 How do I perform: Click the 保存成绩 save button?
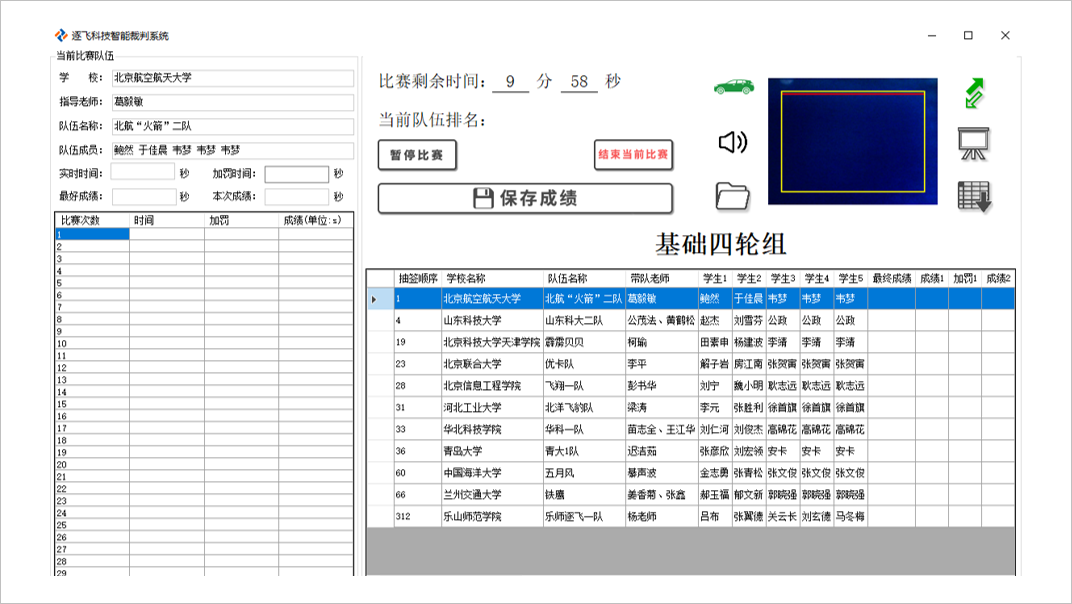tap(525, 198)
